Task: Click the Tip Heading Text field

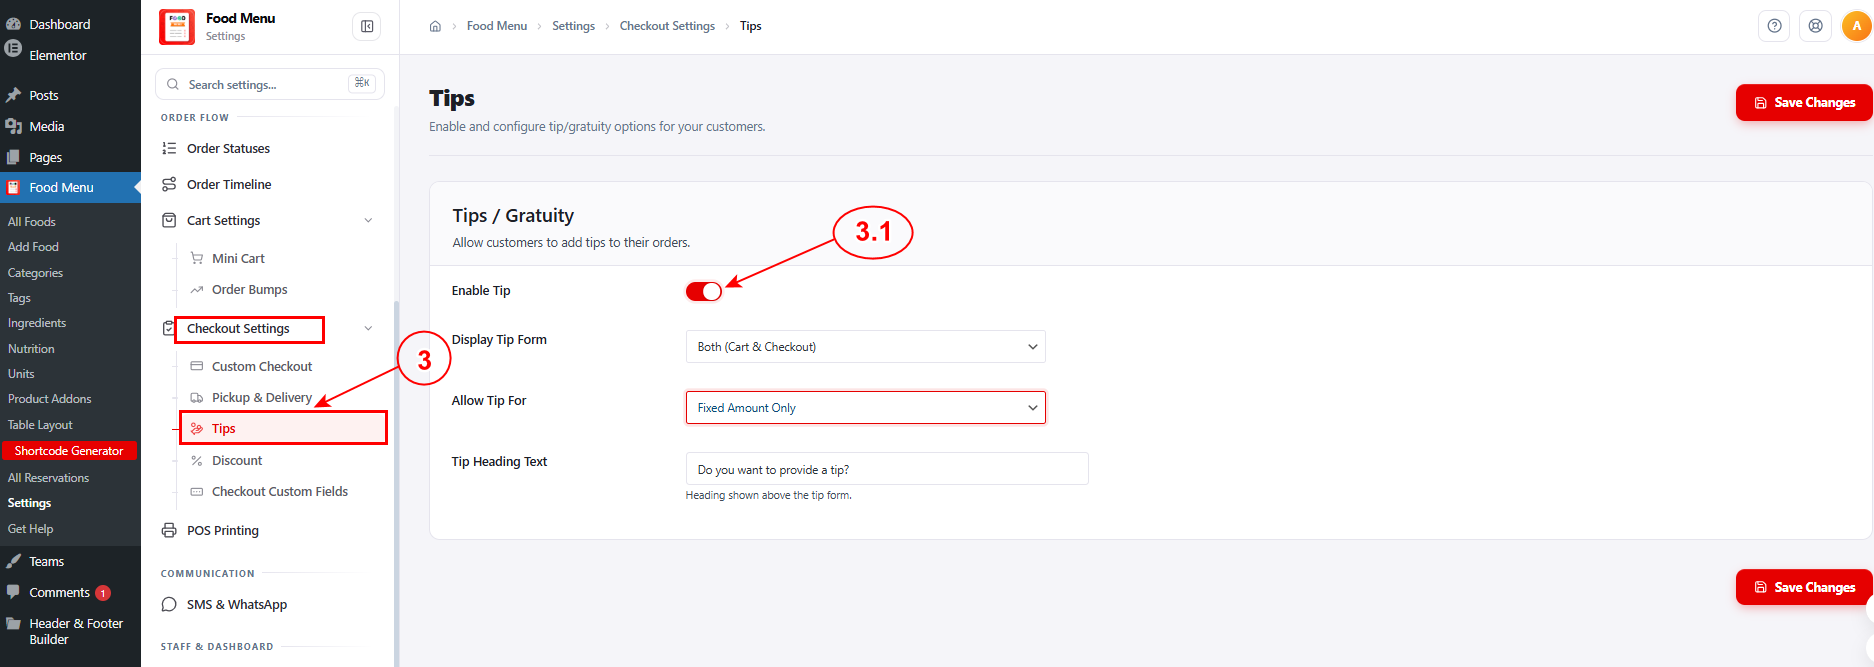Action: (x=887, y=469)
